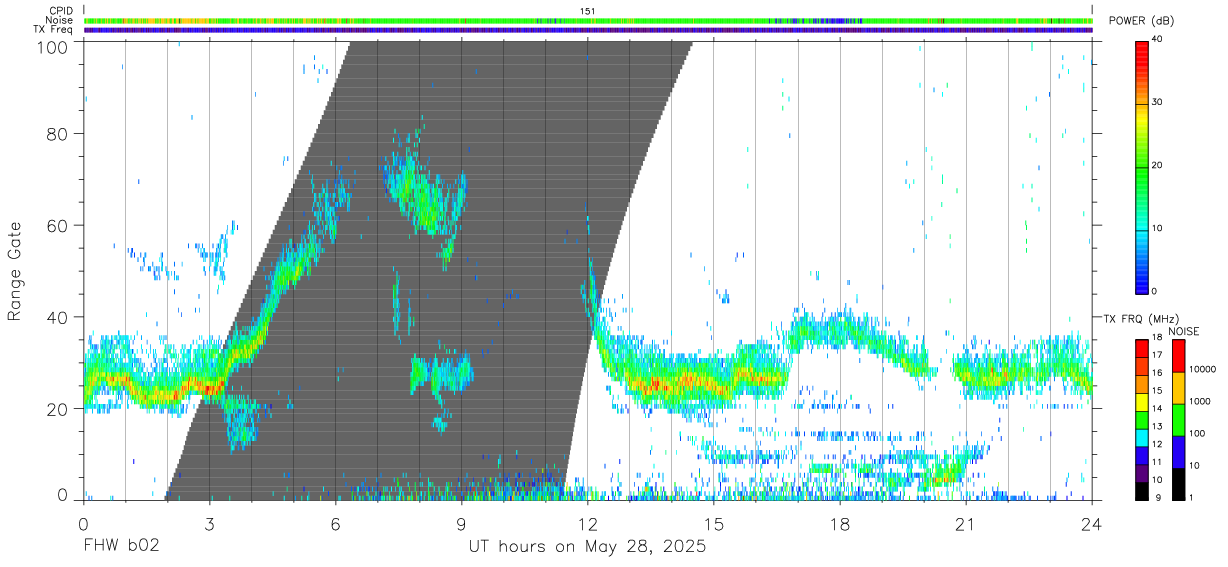Screen dimensions: 1228x567
Task: Click "UT hours on May 28, 2025" label
Action: pos(588,547)
